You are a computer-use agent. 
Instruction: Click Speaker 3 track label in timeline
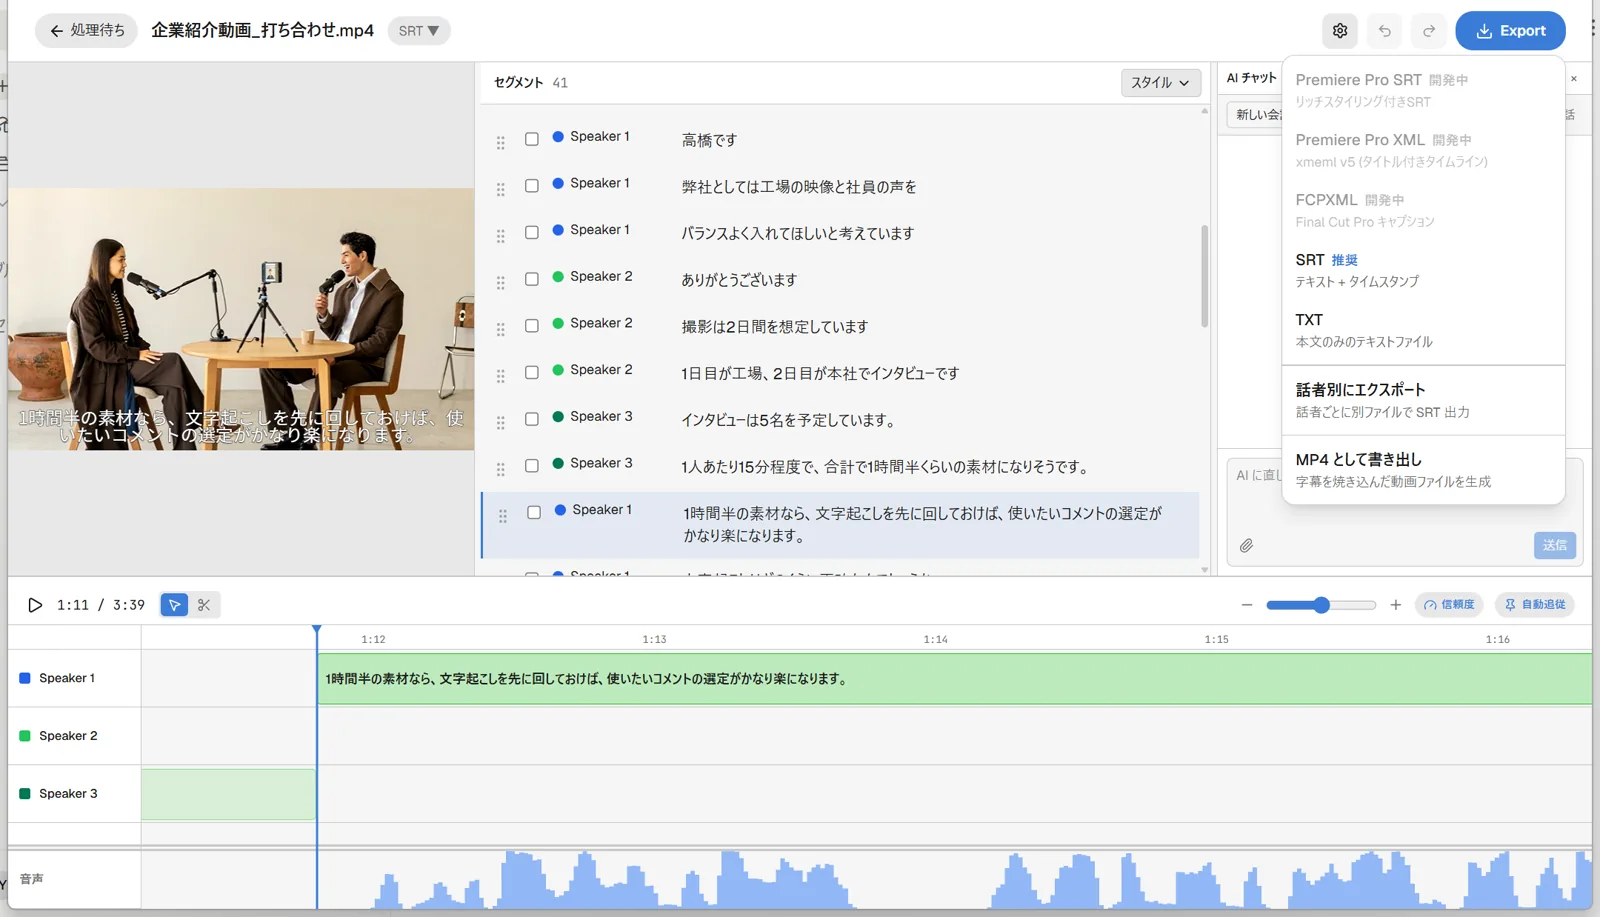68,794
